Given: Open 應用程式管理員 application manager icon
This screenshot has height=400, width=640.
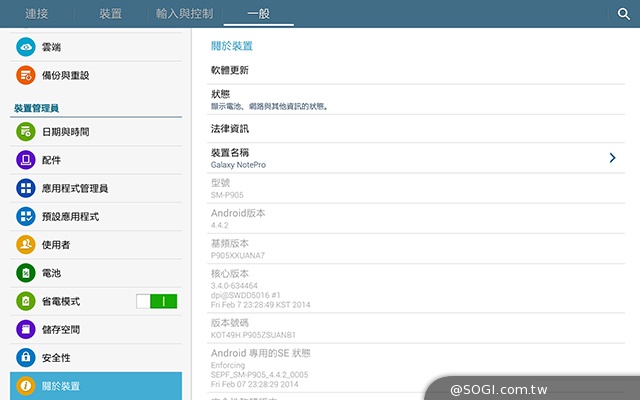Looking at the screenshot, I should pos(26,188).
